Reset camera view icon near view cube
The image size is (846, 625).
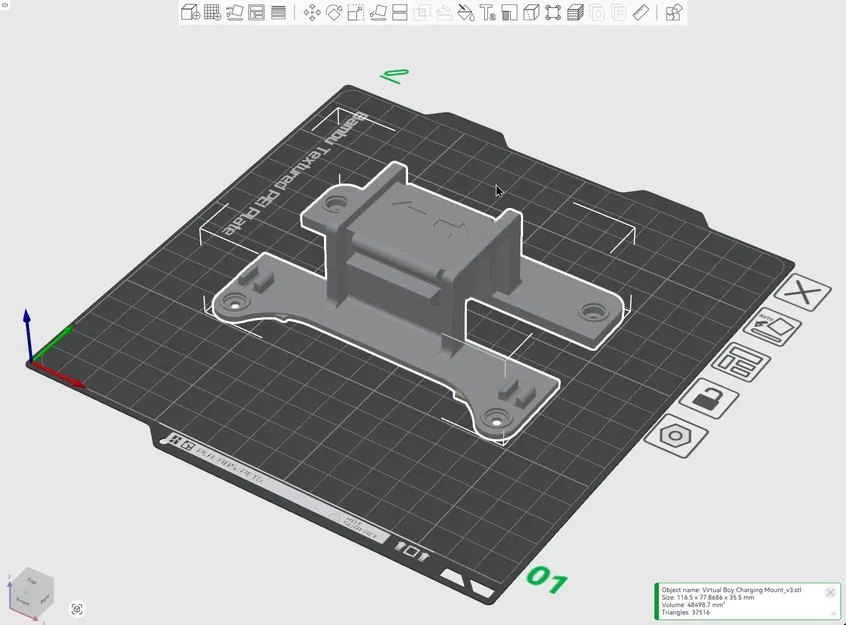[x=77, y=609]
